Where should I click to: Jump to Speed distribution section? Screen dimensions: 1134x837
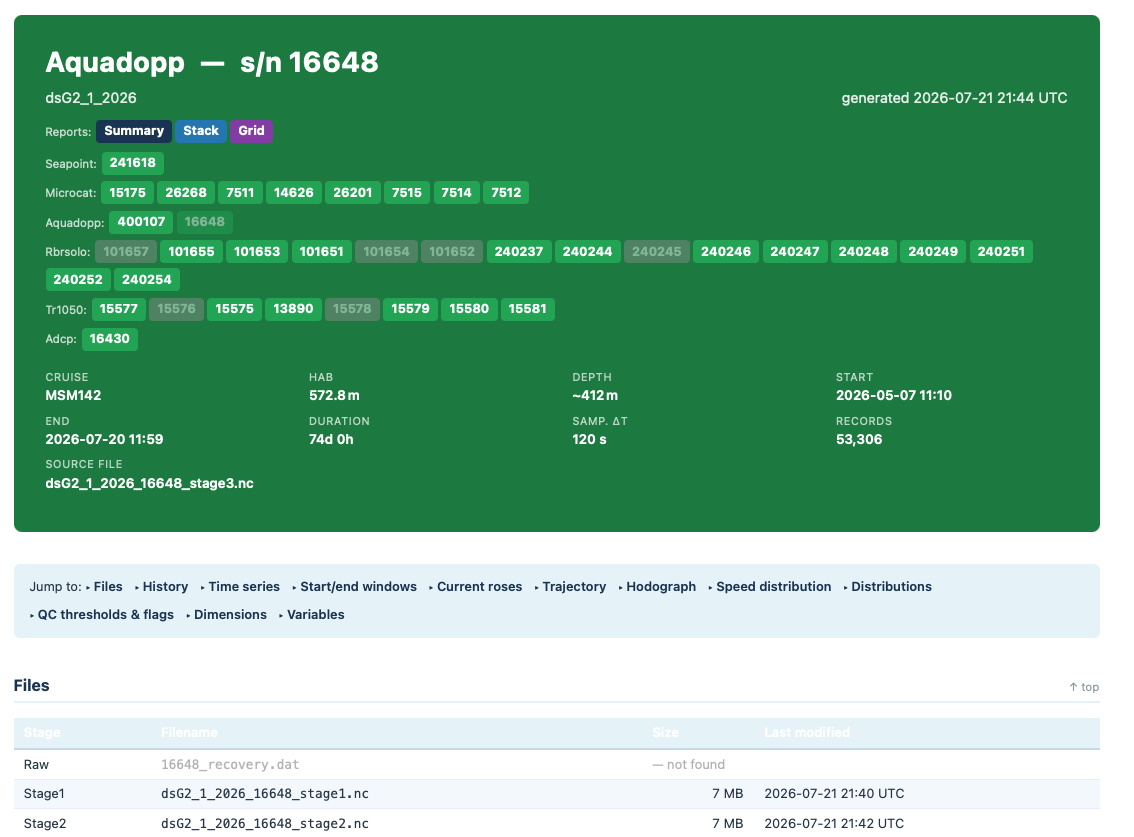pyautogui.click(x=774, y=587)
